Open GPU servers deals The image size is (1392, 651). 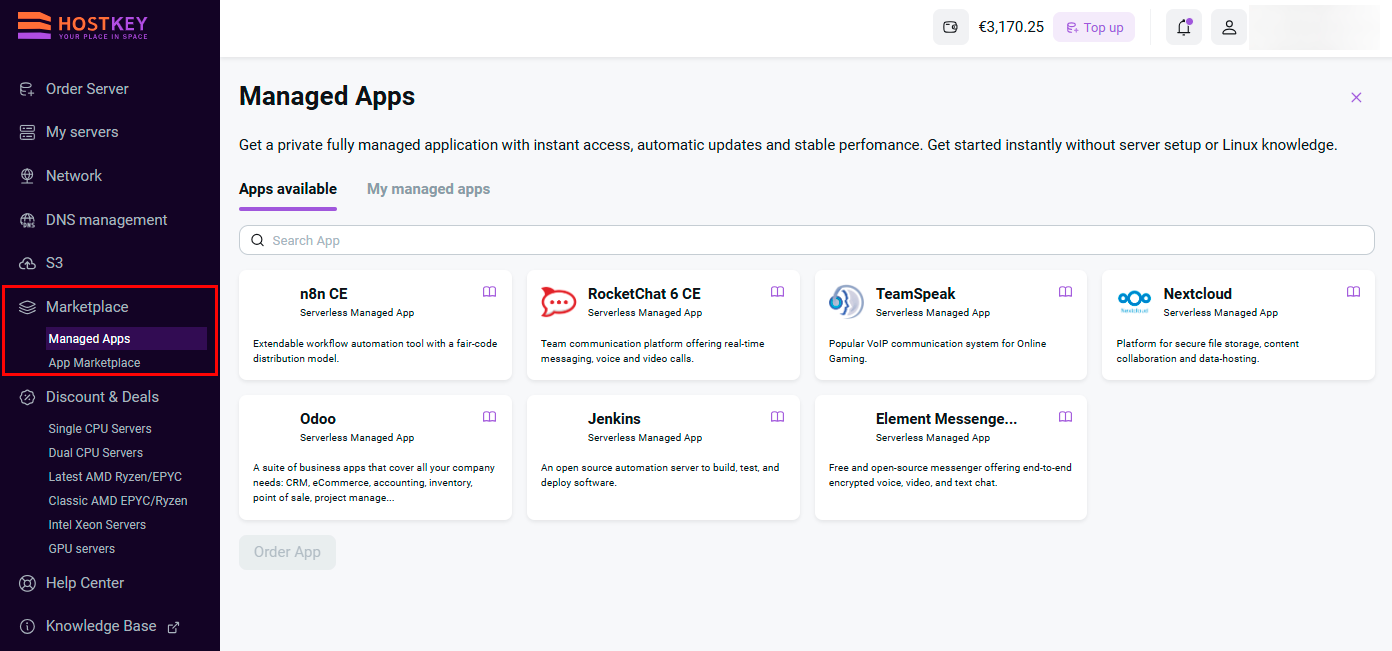pos(82,549)
